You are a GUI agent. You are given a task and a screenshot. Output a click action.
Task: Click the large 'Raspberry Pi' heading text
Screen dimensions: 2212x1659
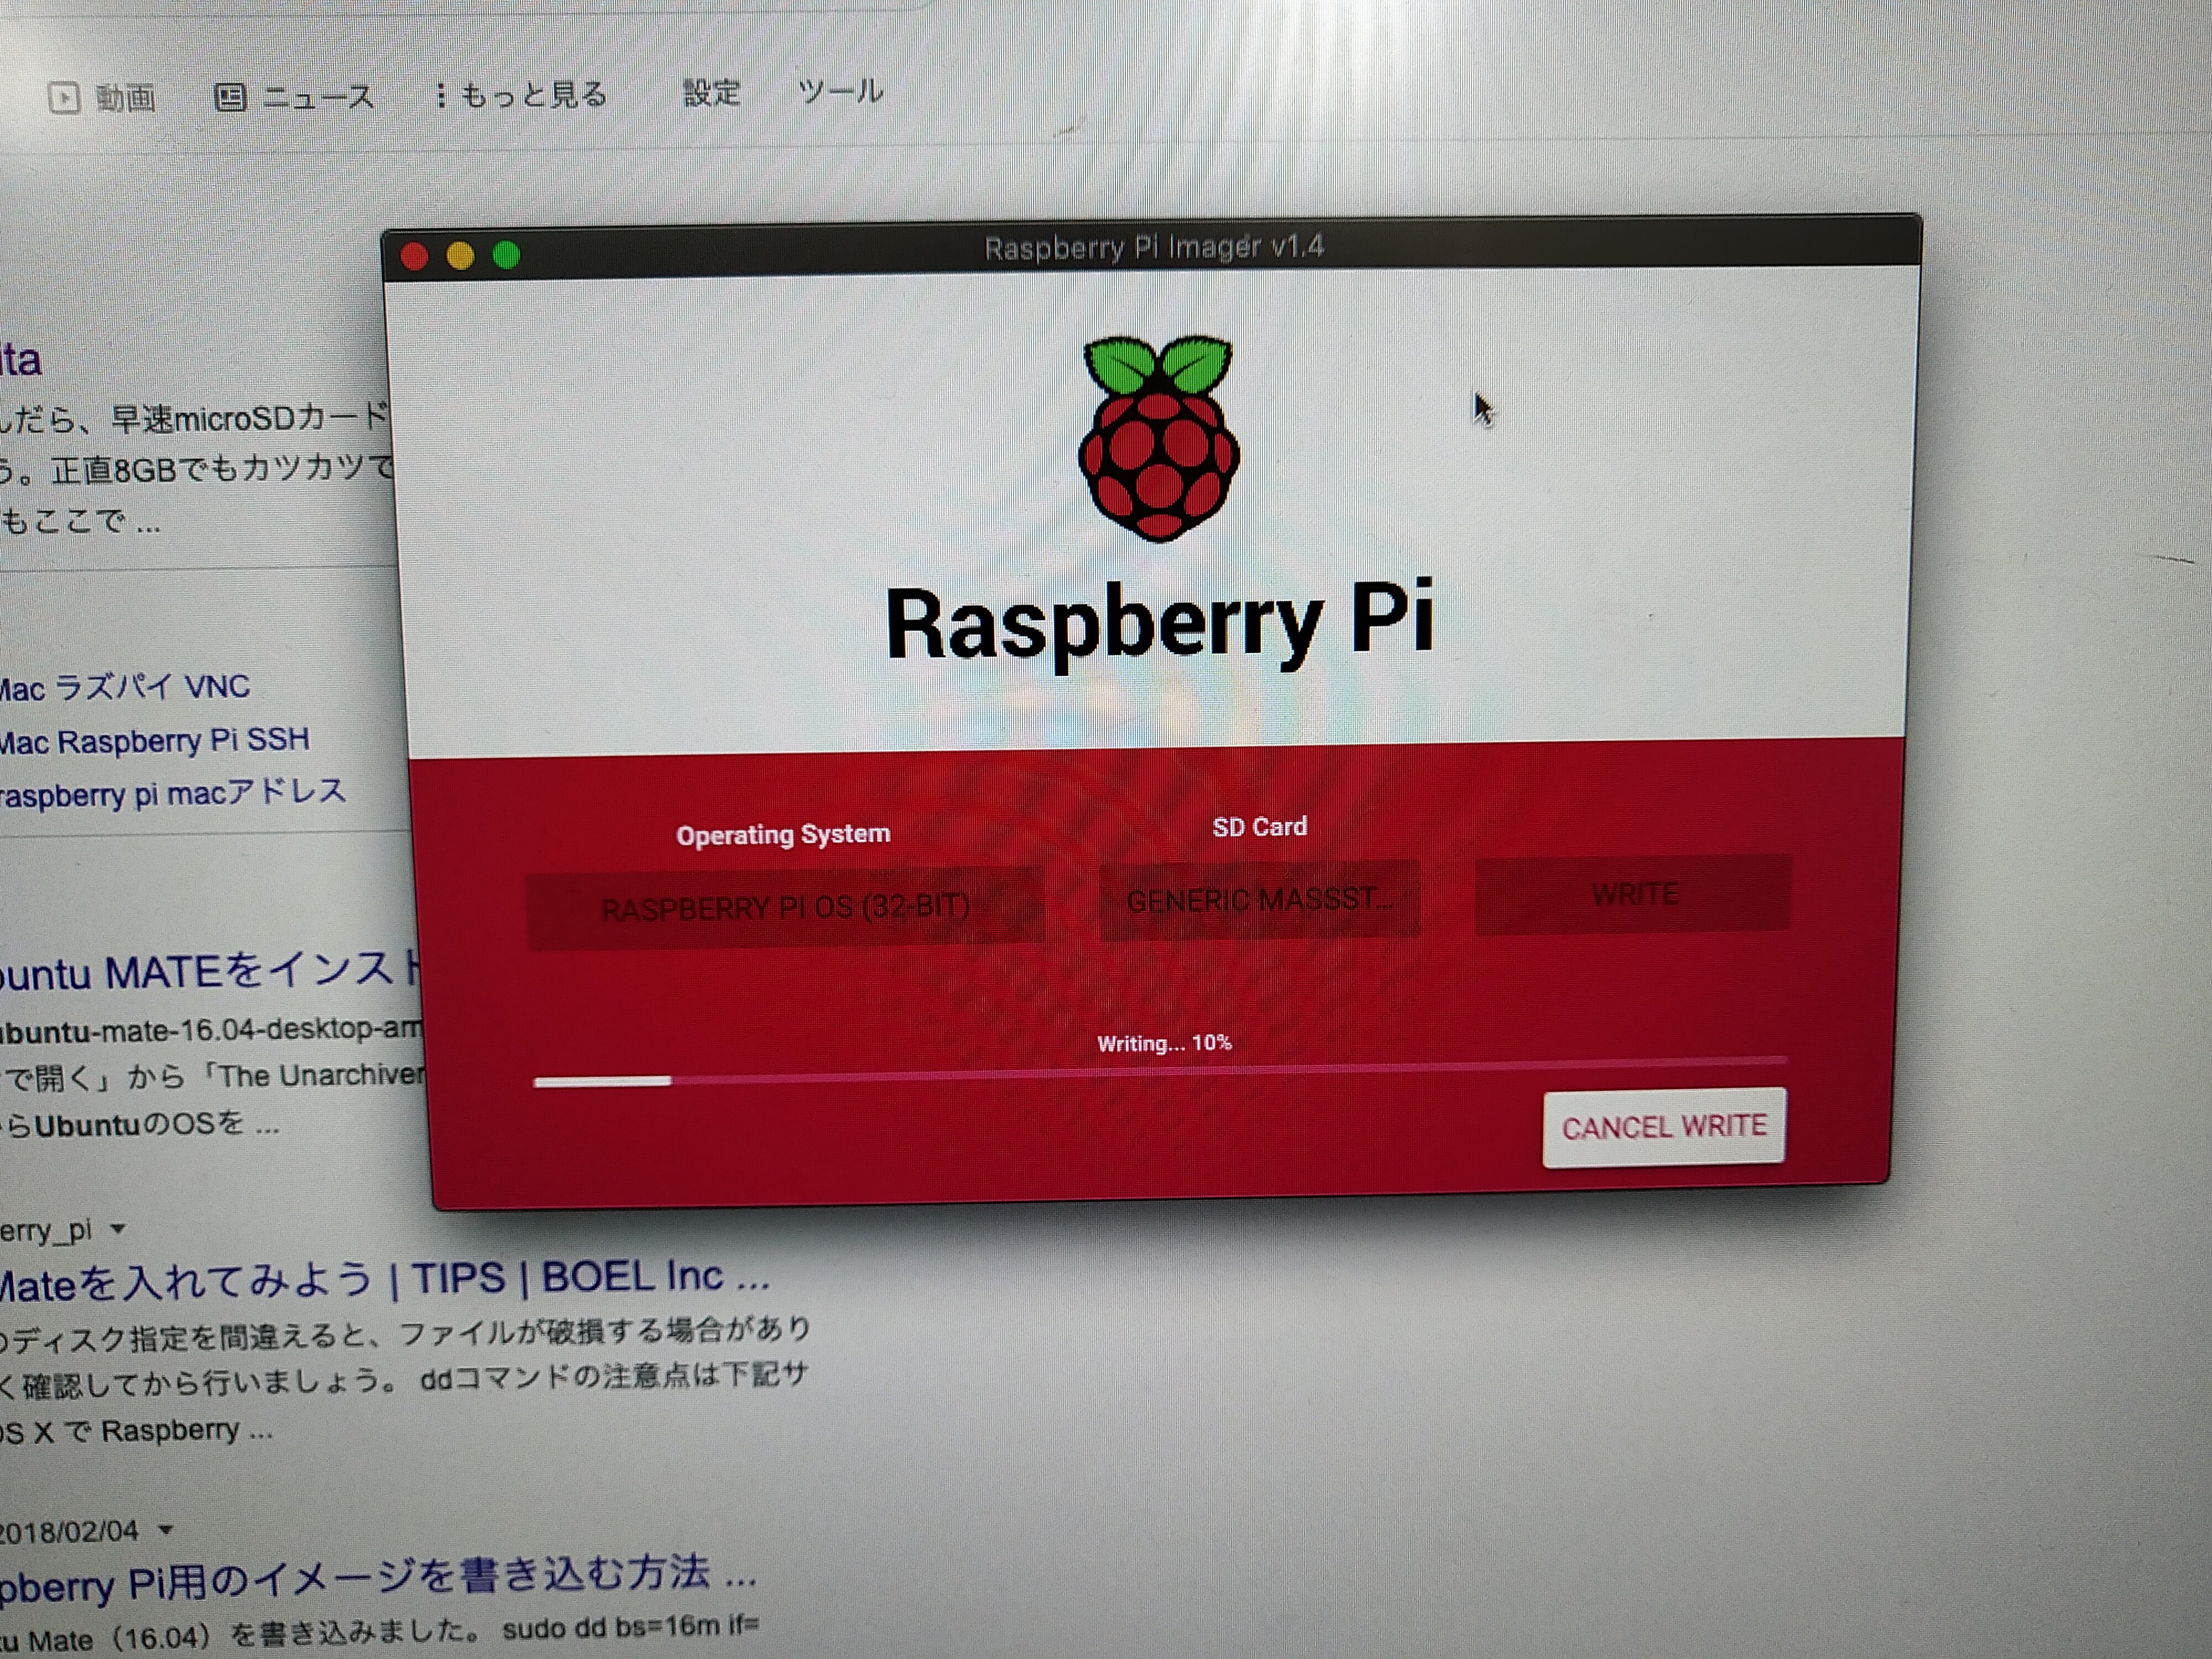[x=1160, y=622]
